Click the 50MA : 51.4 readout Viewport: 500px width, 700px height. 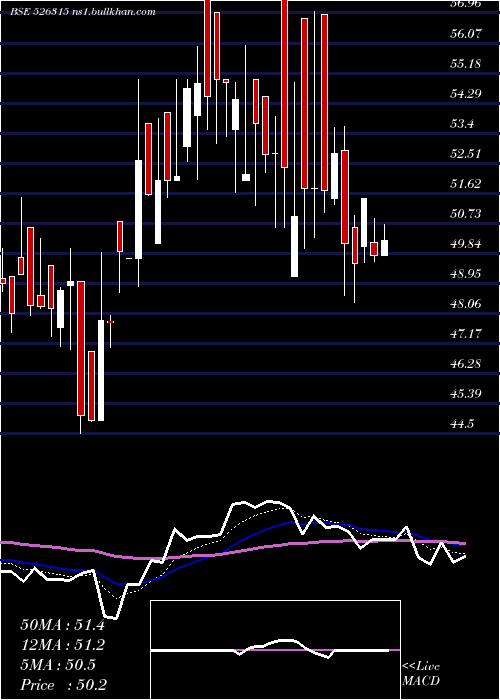click(x=62, y=625)
